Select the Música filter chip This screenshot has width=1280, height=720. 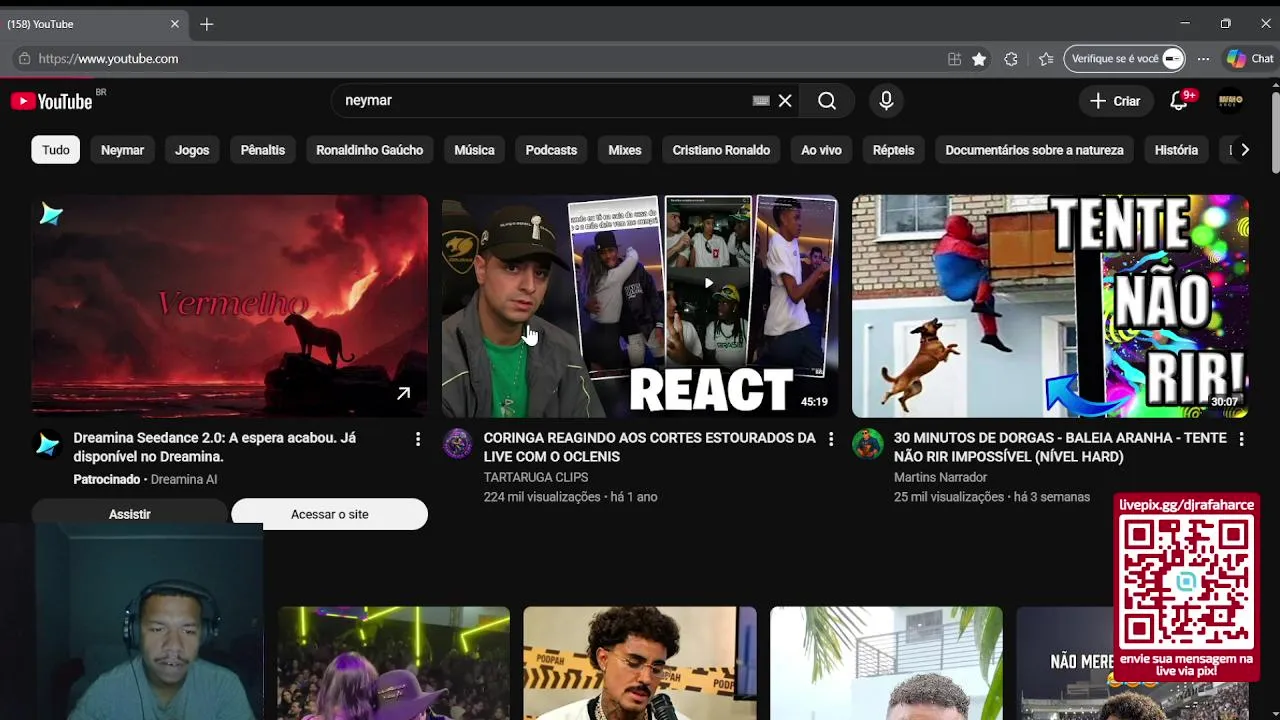pyautogui.click(x=474, y=150)
